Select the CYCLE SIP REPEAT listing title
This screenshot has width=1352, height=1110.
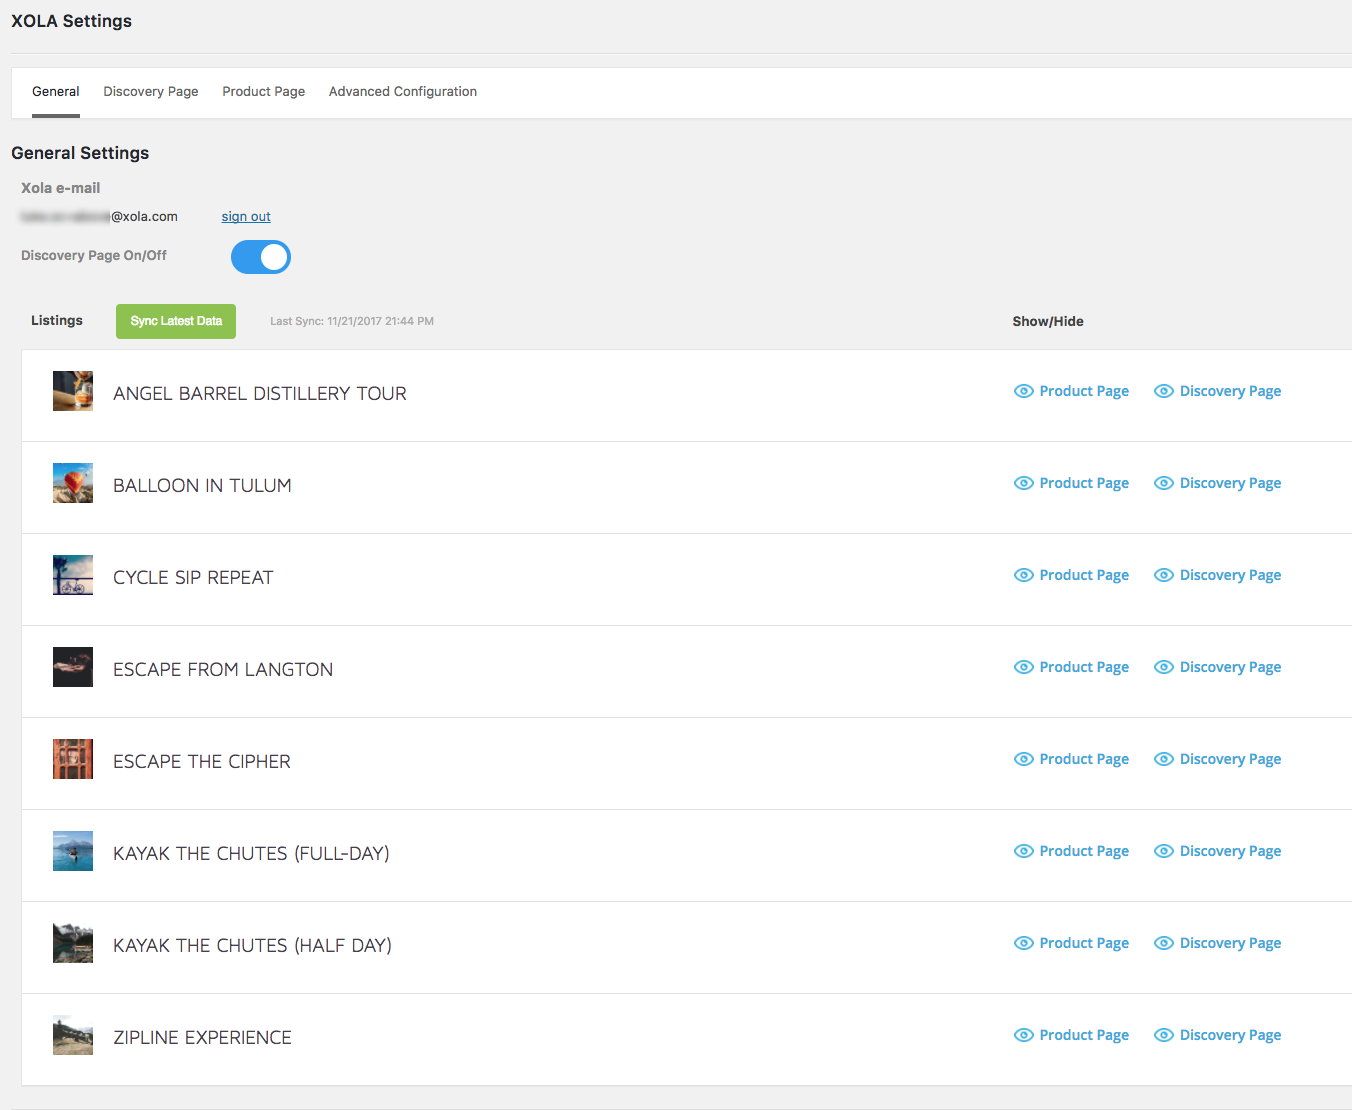click(x=193, y=578)
